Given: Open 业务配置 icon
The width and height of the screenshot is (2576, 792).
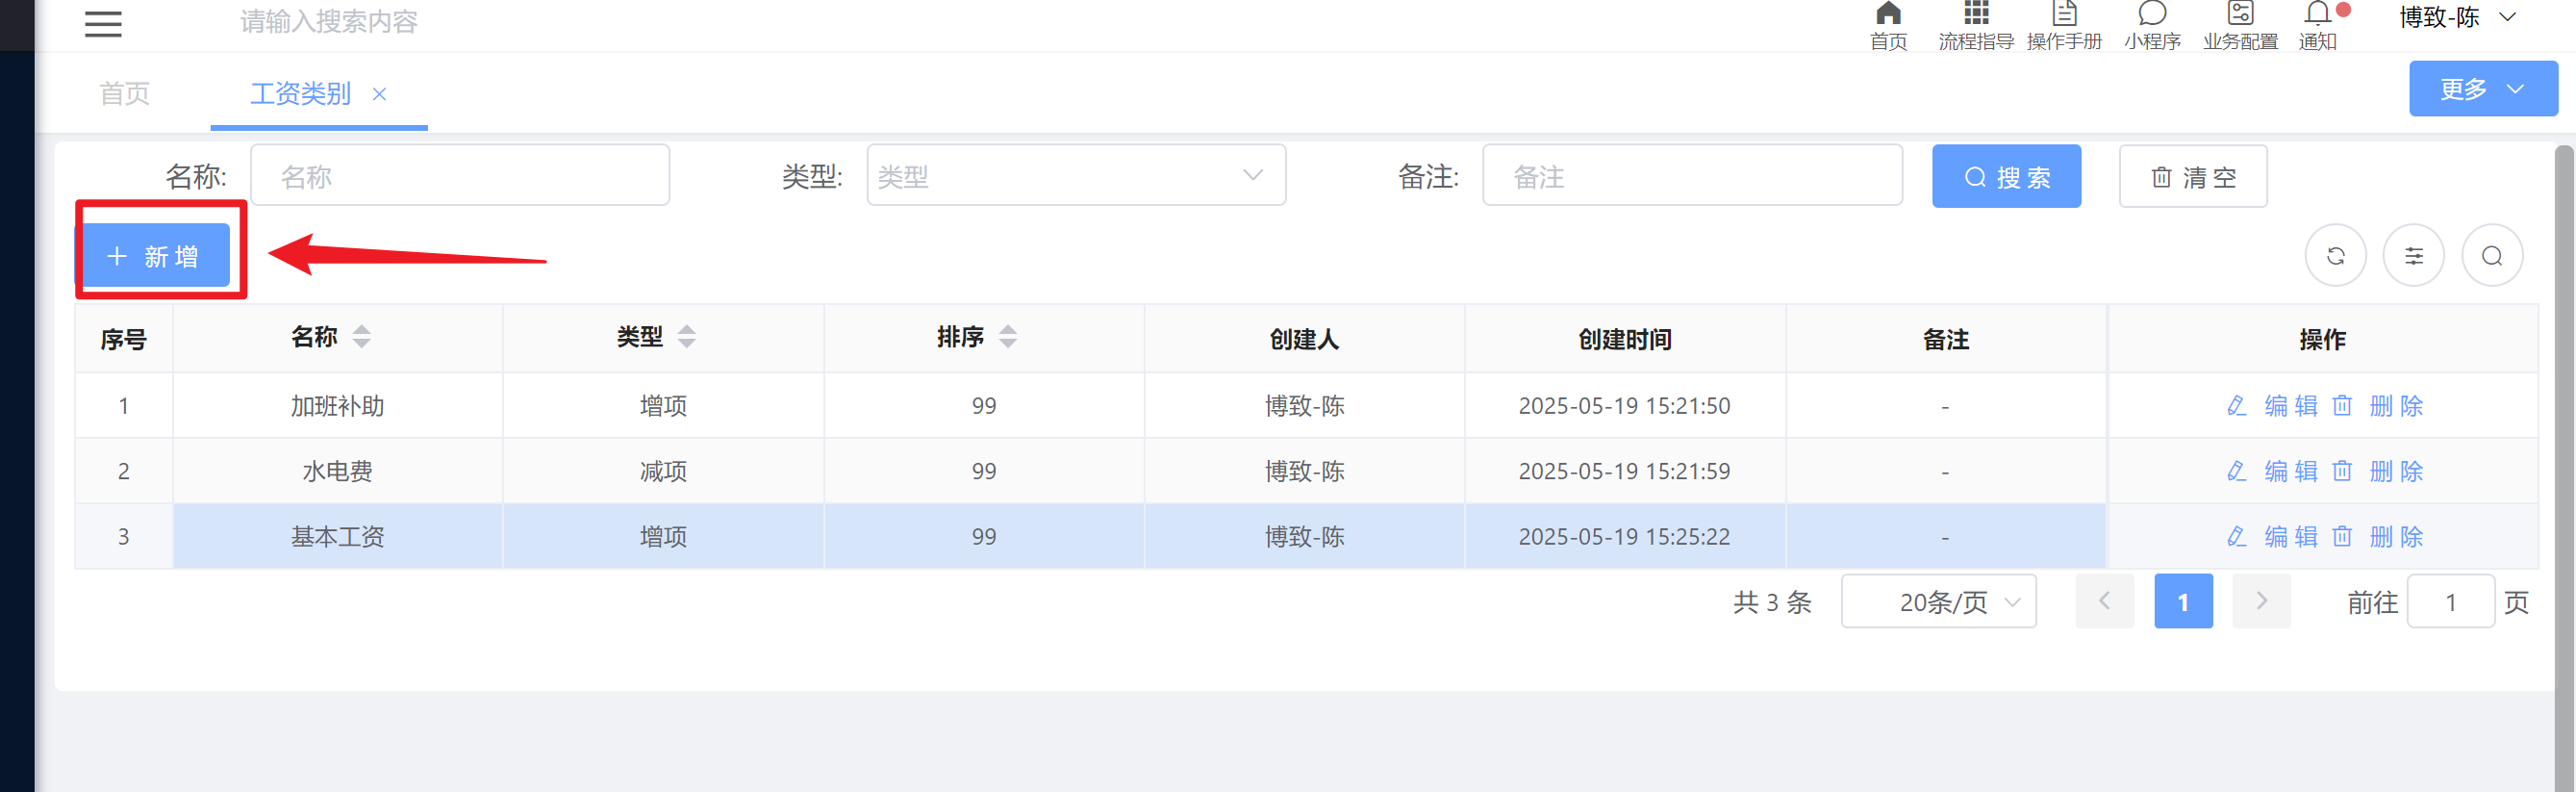Looking at the screenshot, I should click(2240, 26).
